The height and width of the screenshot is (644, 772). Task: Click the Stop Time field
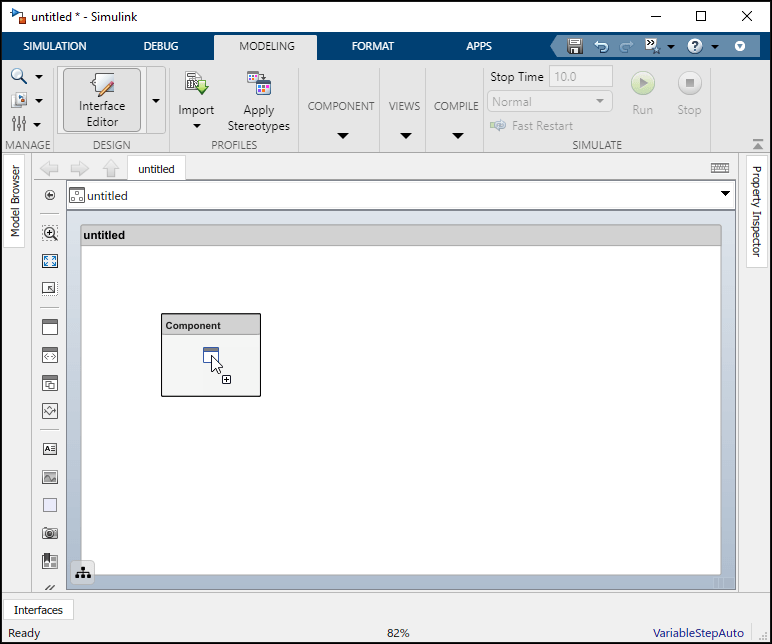point(580,77)
